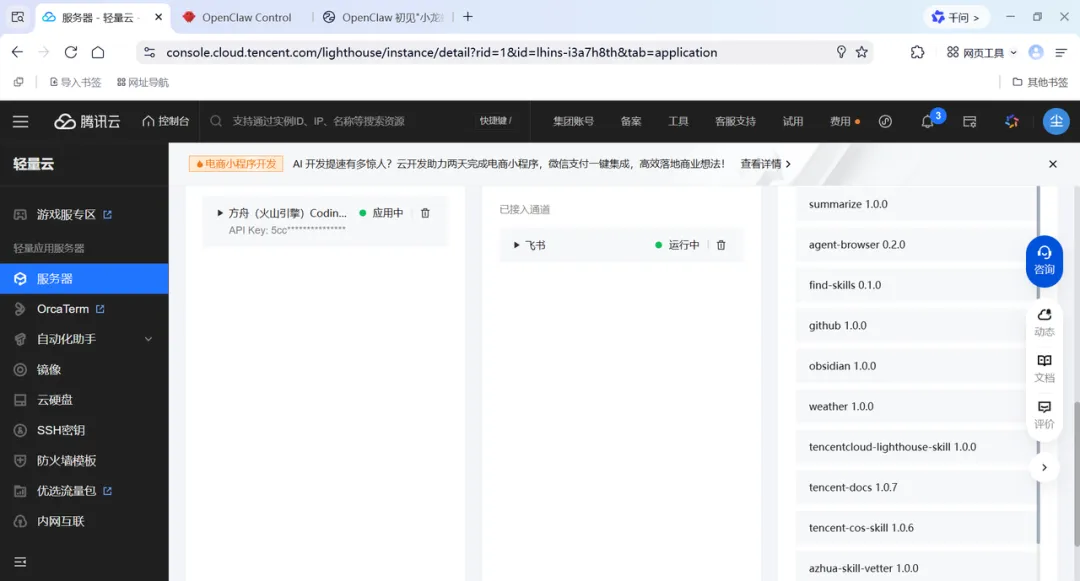Open the 控制台 console home
1080x581 pixels.
pos(166,121)
